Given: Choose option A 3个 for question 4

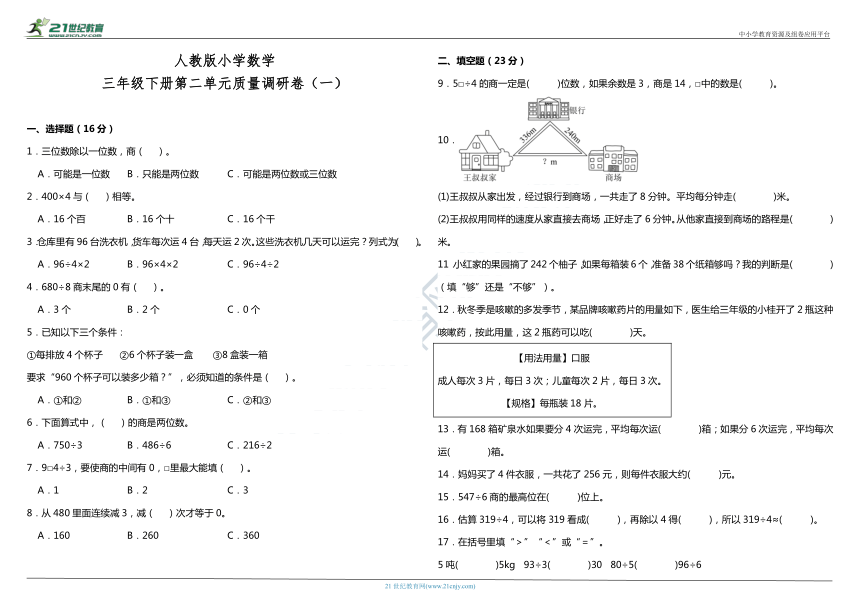Looking at the screenshot, I should [54, 310].
